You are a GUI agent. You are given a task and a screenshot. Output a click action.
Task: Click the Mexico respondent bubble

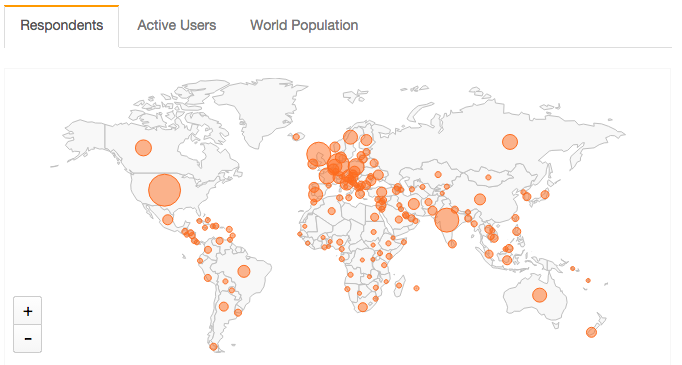tap(167, 220)
